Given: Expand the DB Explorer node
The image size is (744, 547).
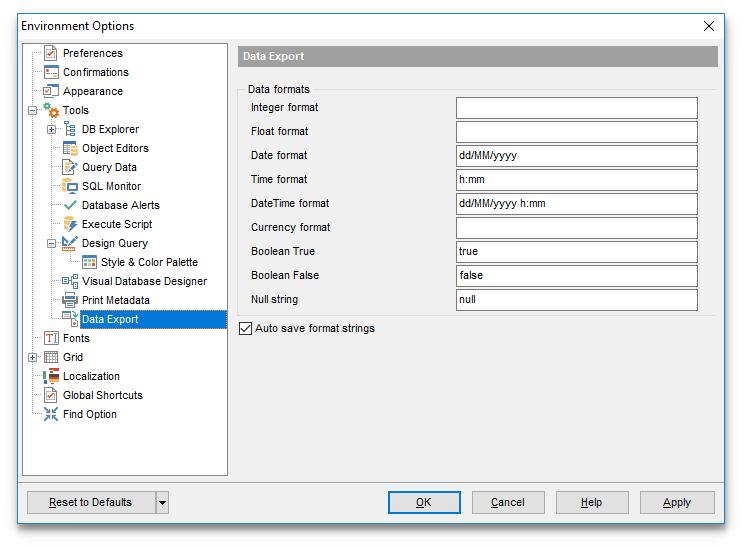Looking at the screenshot, I should tap(52, 129).
